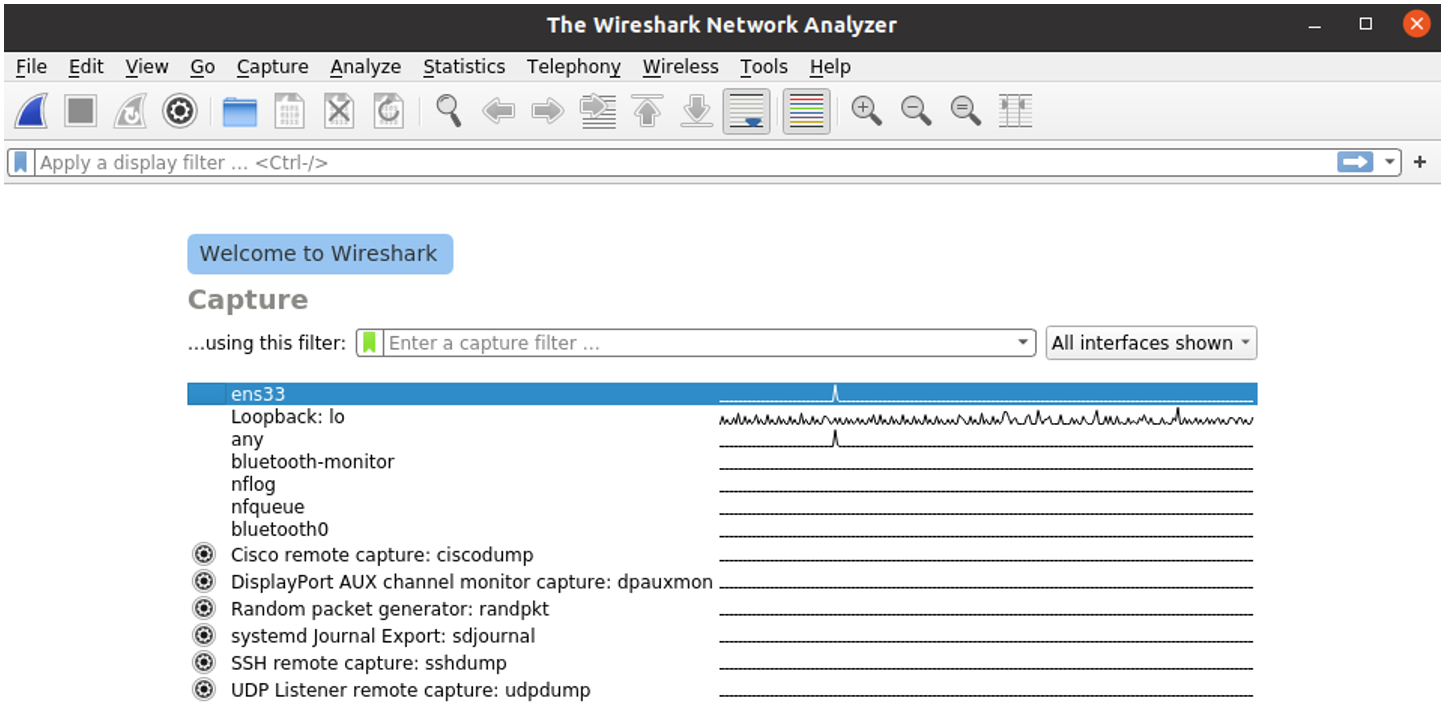The height and width of the screenshot is (715, 1442).
Task: Open sdjournal settings gear icon
Action: click(x=204, y=635)
